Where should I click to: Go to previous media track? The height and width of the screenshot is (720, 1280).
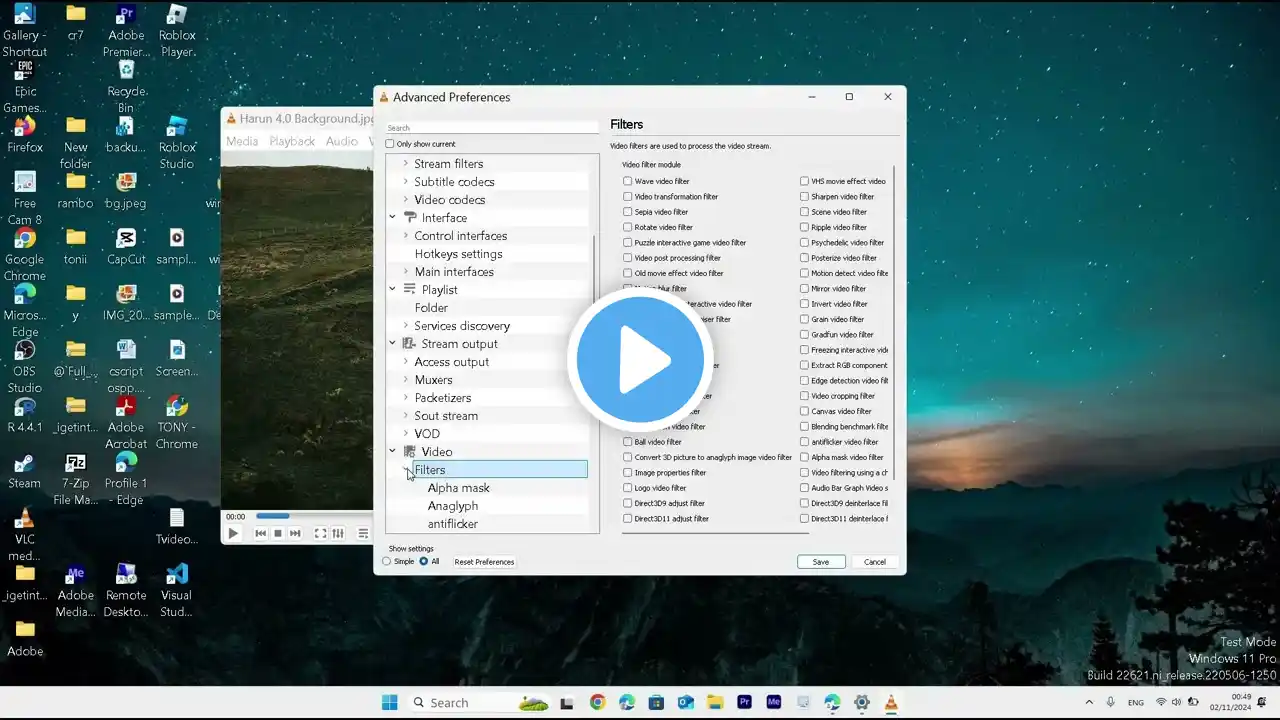(x=261, y=534)
